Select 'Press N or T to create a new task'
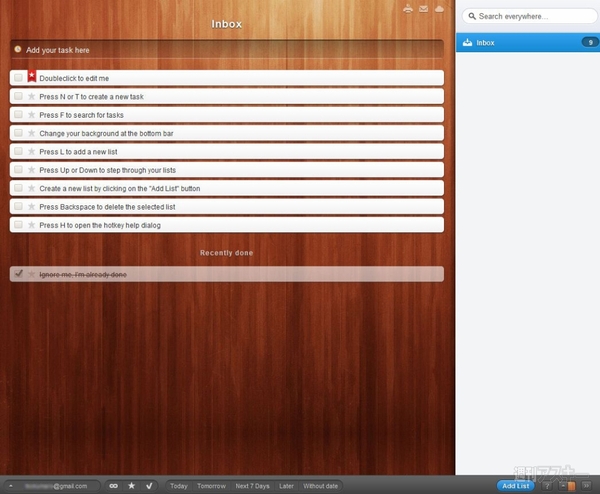Viewport: 600px width, 494px height. pos(91,96)
